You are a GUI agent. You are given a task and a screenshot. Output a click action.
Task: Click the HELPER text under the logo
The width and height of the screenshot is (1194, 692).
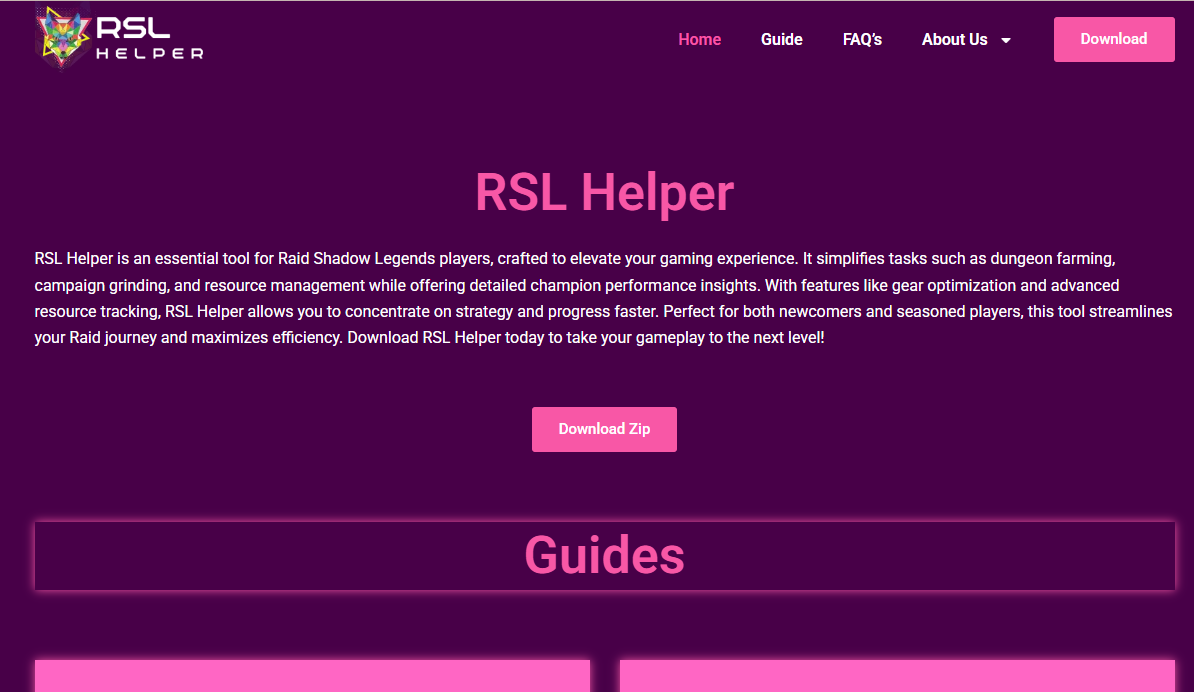click(x=150, y=54)
